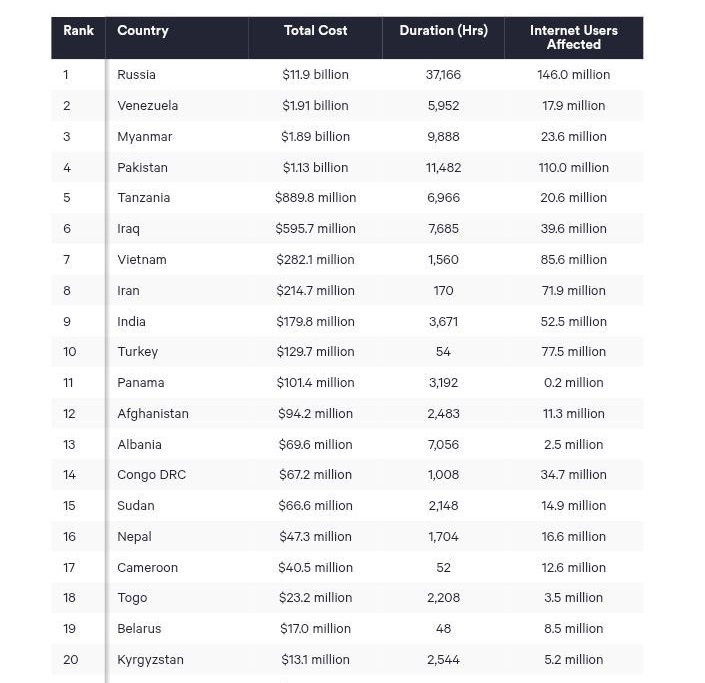Image resolution: width=705 pixels, height=683 pixels.
Task: Click Myanmar's $1.89 billion cost cell
Action: pos(315,137)
